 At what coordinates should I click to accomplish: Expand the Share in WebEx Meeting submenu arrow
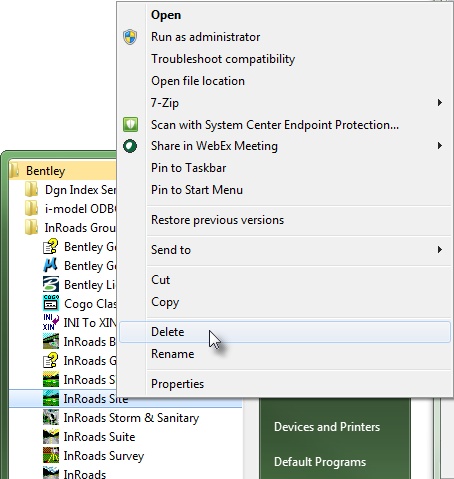coord(440,146)
